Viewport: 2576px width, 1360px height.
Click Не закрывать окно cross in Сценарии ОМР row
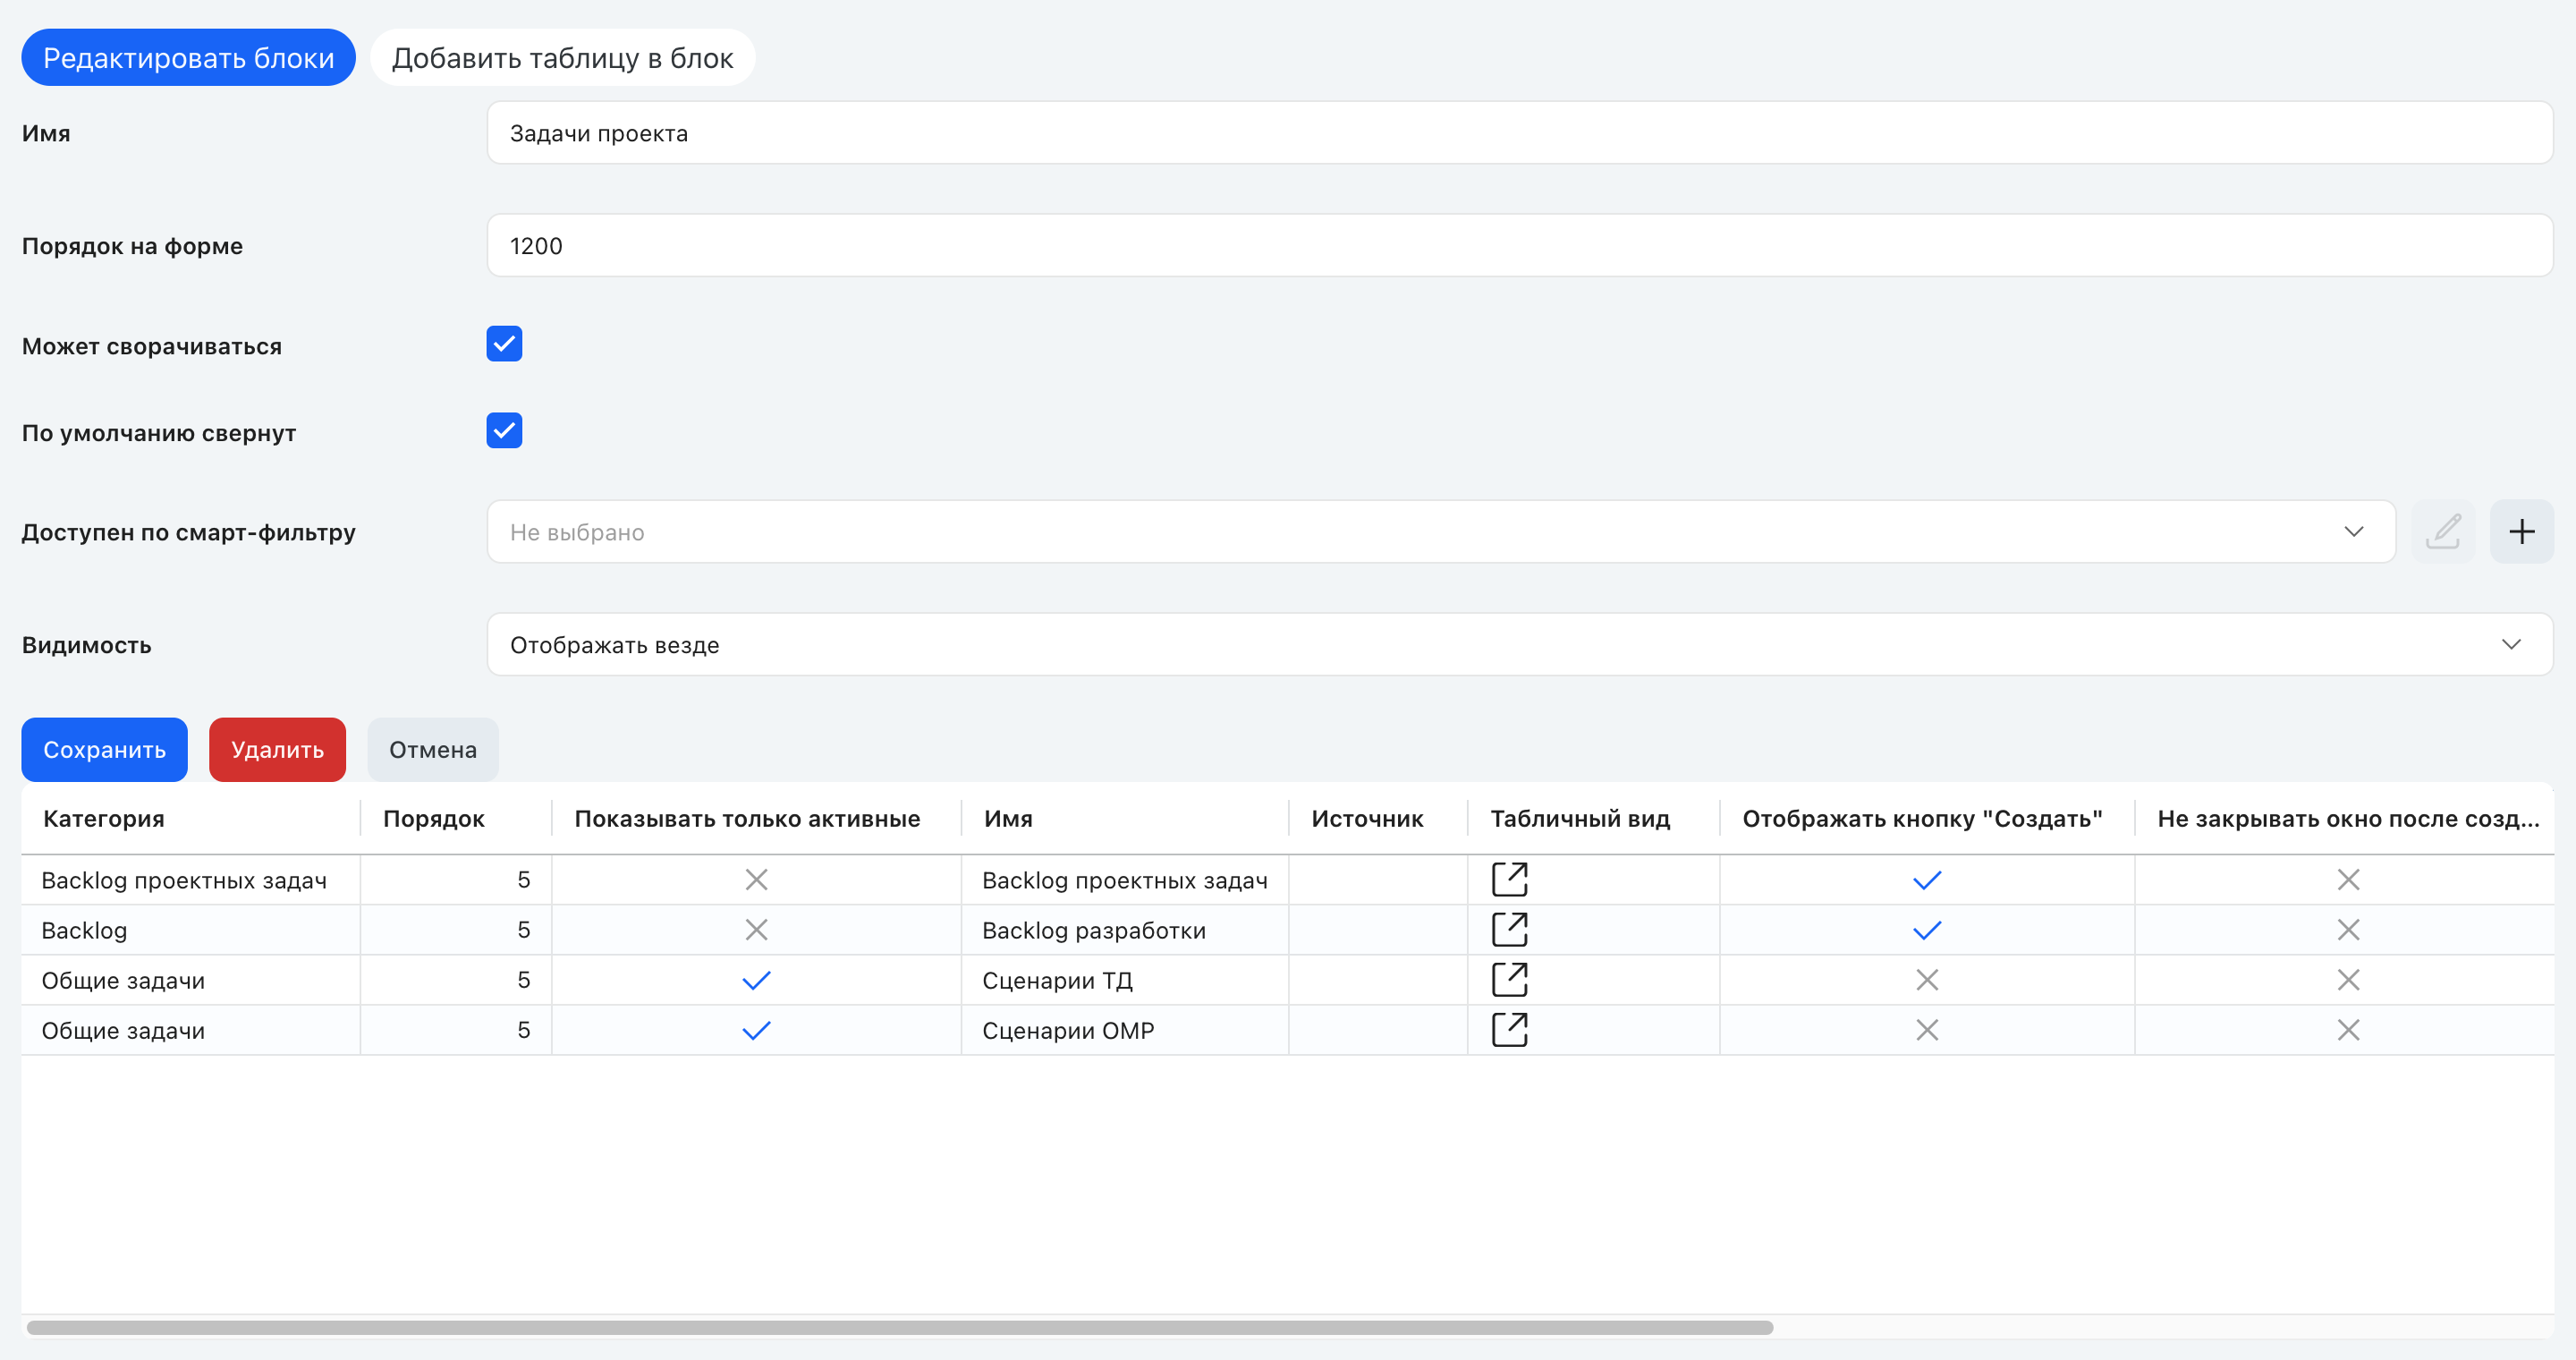click(2348, 1030)
